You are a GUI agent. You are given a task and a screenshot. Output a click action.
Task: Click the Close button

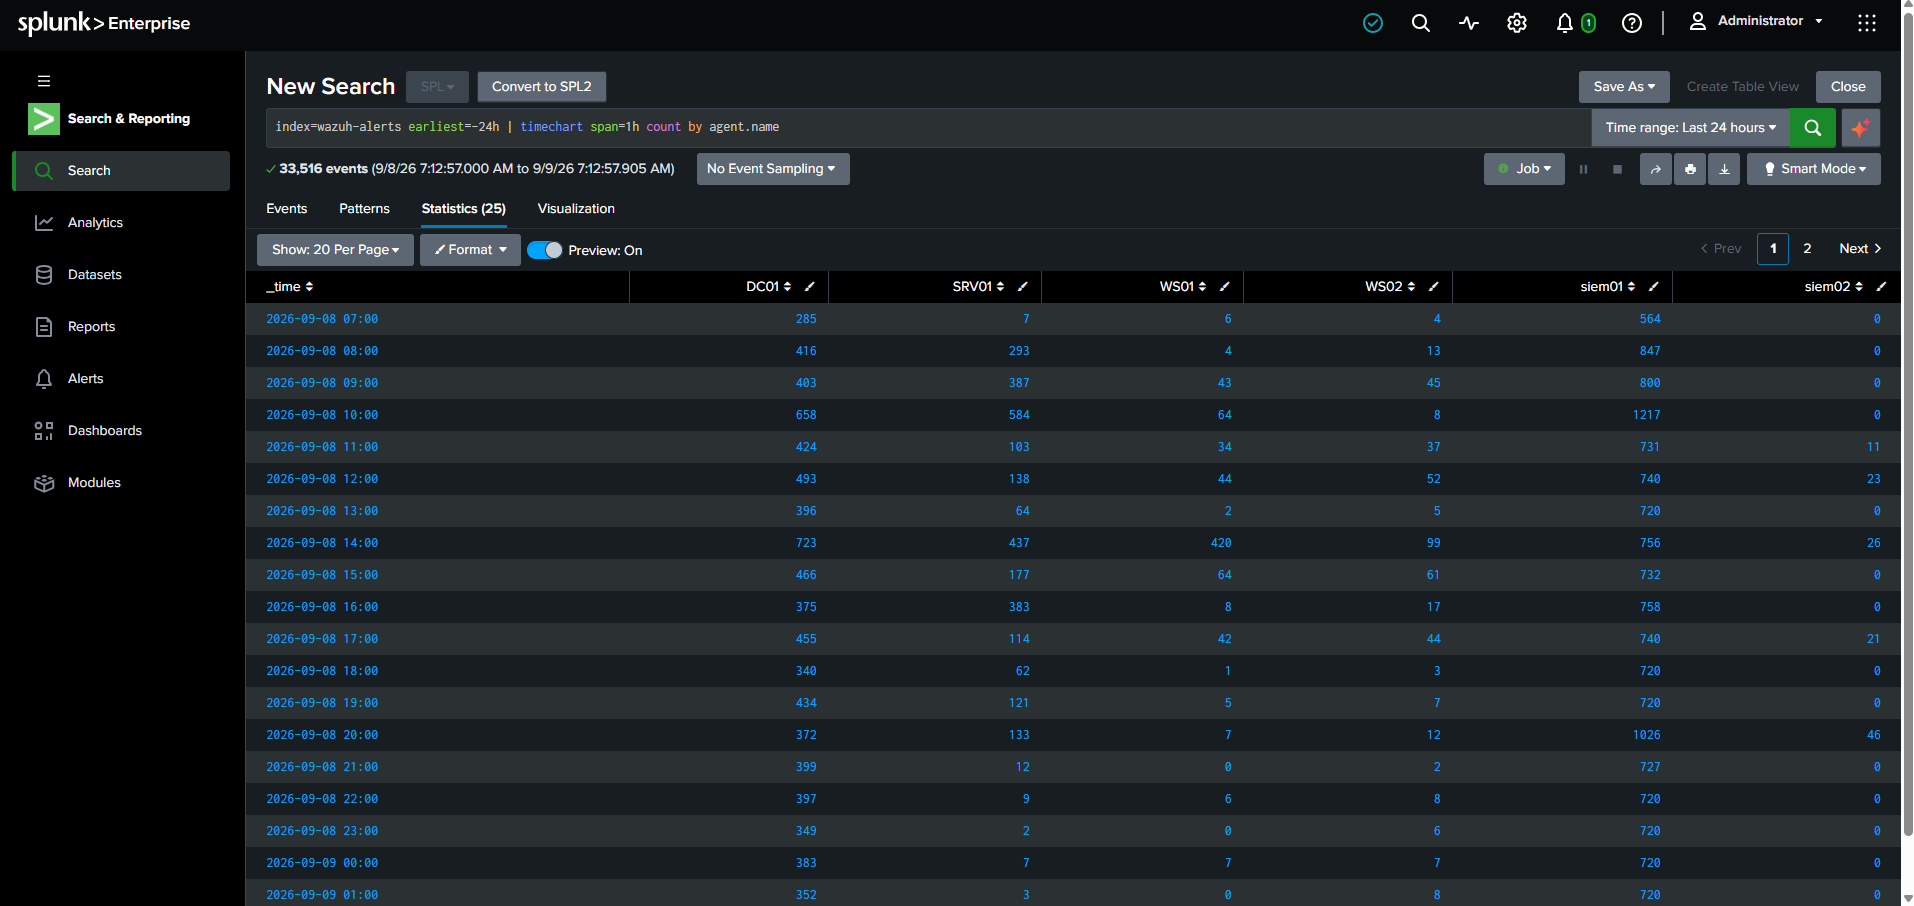[1848, 87]
